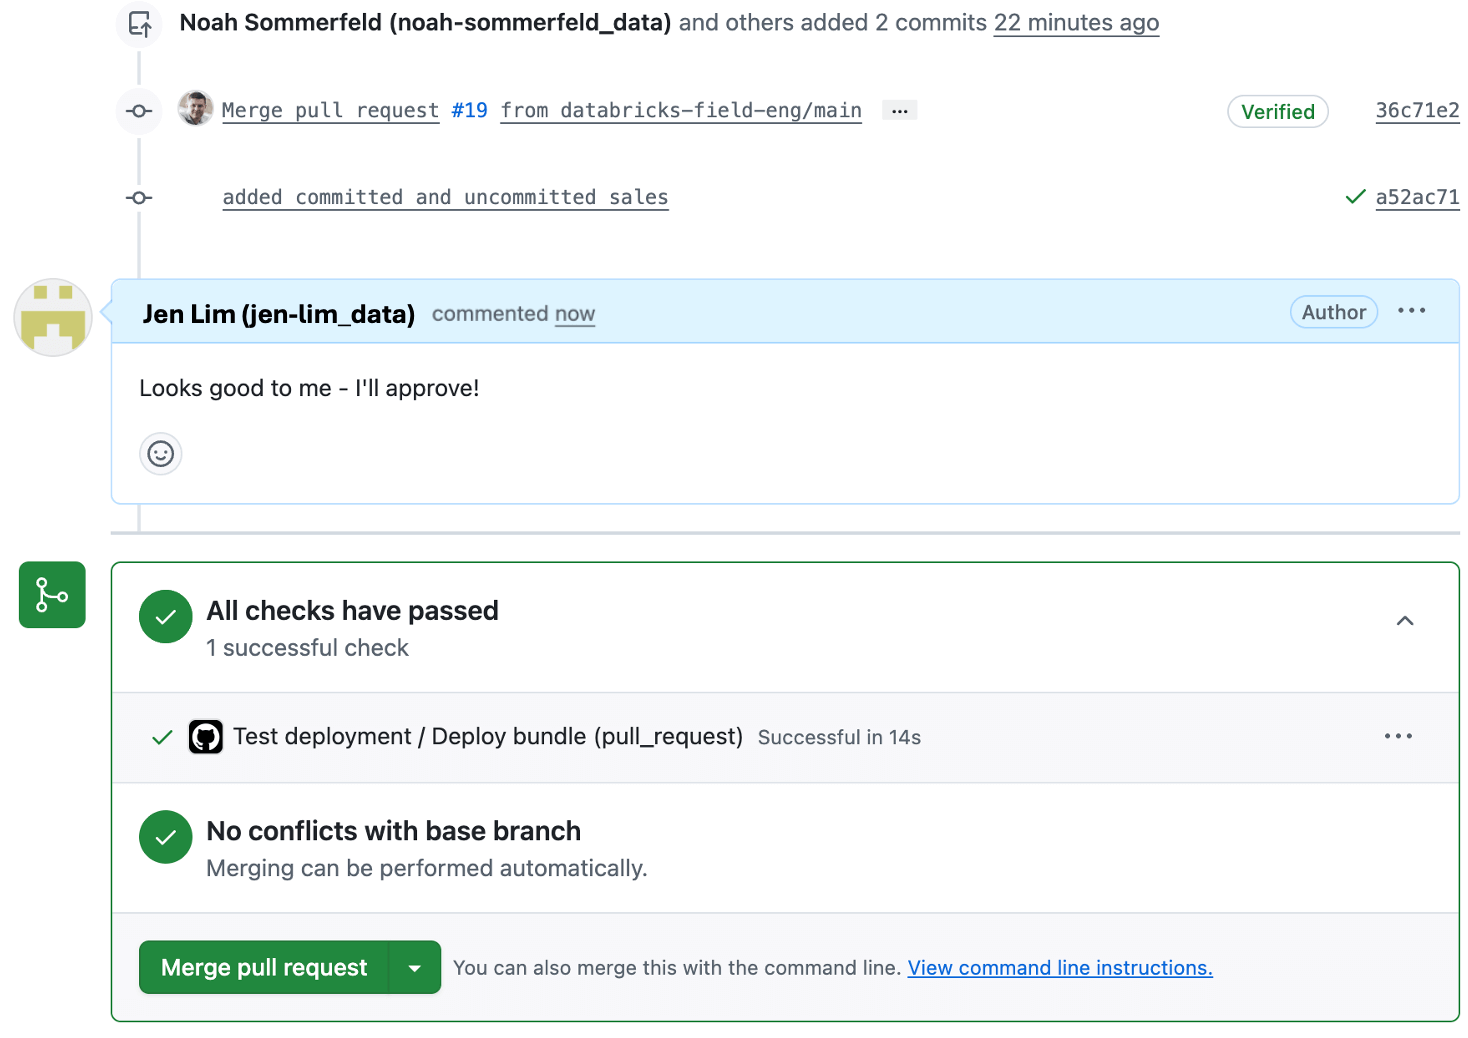Click the green checkmark beside commit a52ac71

pyautogui.click(x=1355, y=197)
